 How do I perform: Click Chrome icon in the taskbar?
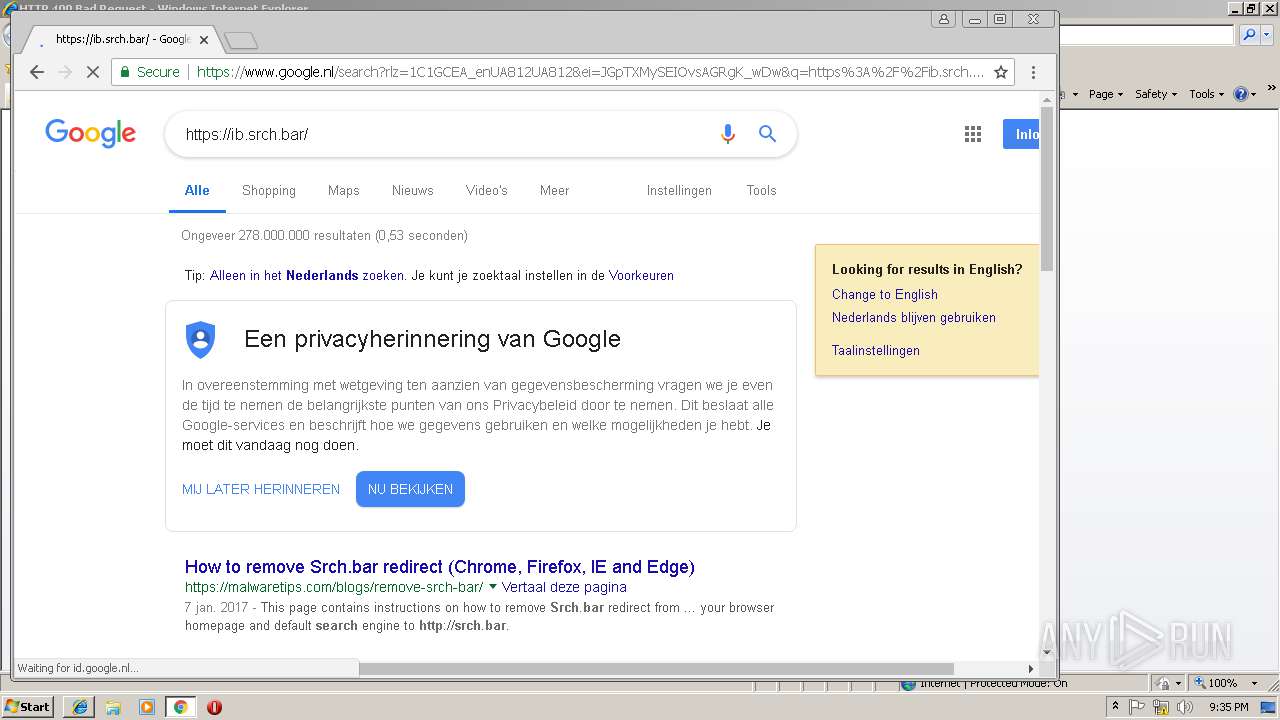[x=180, y=707]
